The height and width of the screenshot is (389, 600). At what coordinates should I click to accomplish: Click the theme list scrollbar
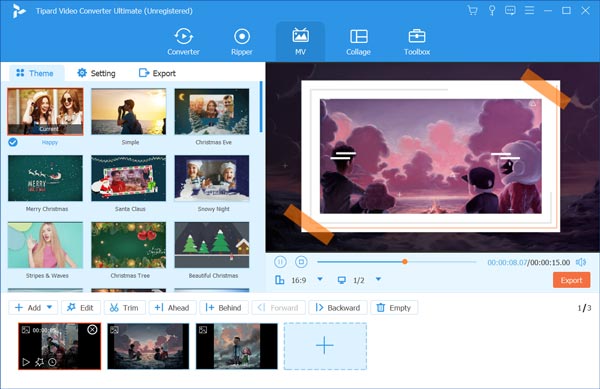[x=261, y=106]
